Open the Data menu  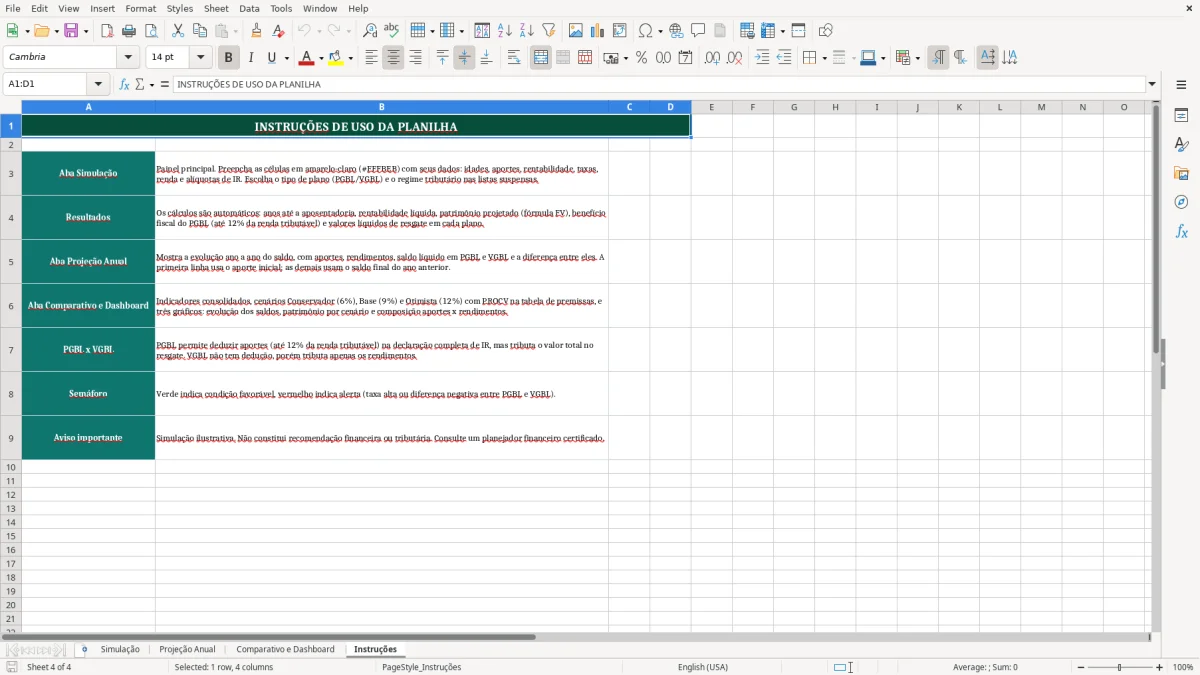coord(249,8)
